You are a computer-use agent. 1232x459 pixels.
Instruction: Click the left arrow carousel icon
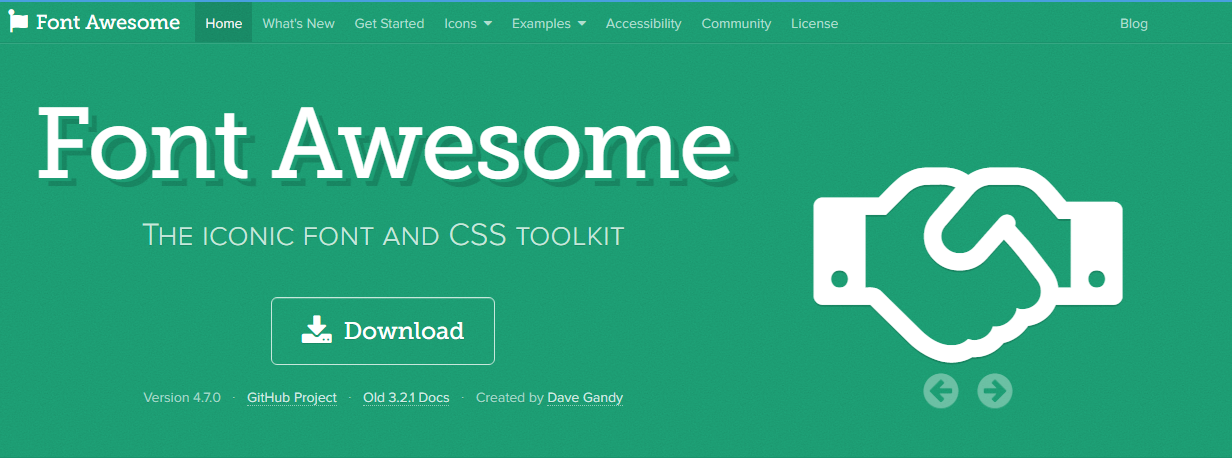(x=941, y=391)
